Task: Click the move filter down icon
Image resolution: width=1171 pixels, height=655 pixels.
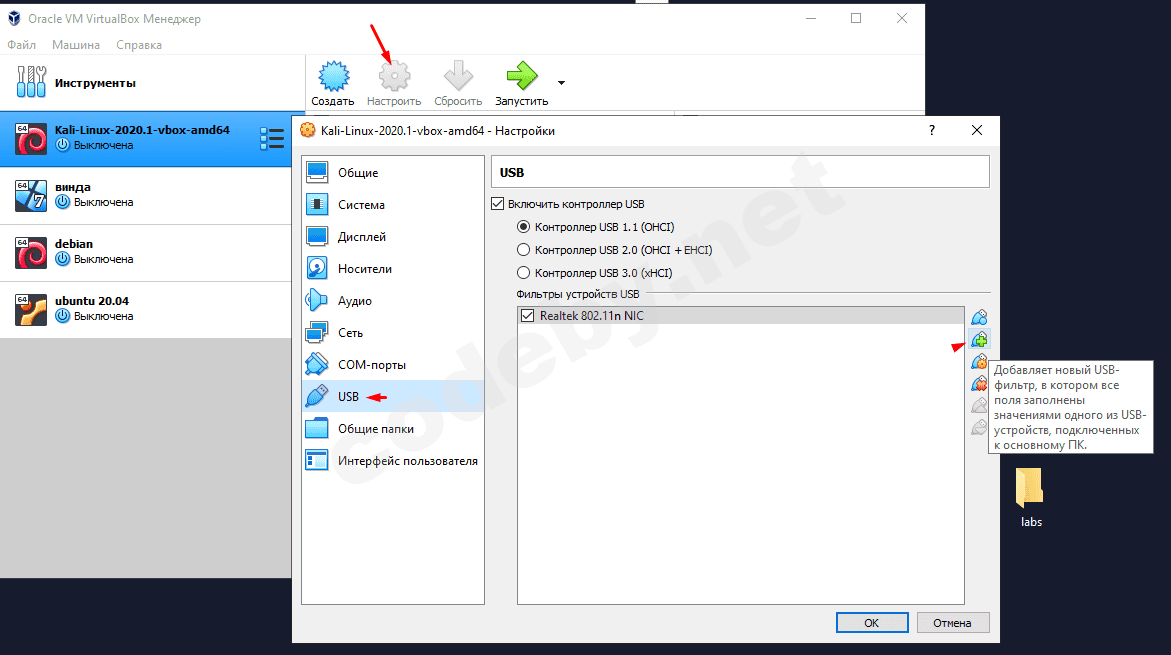Action: coord(979,427)
